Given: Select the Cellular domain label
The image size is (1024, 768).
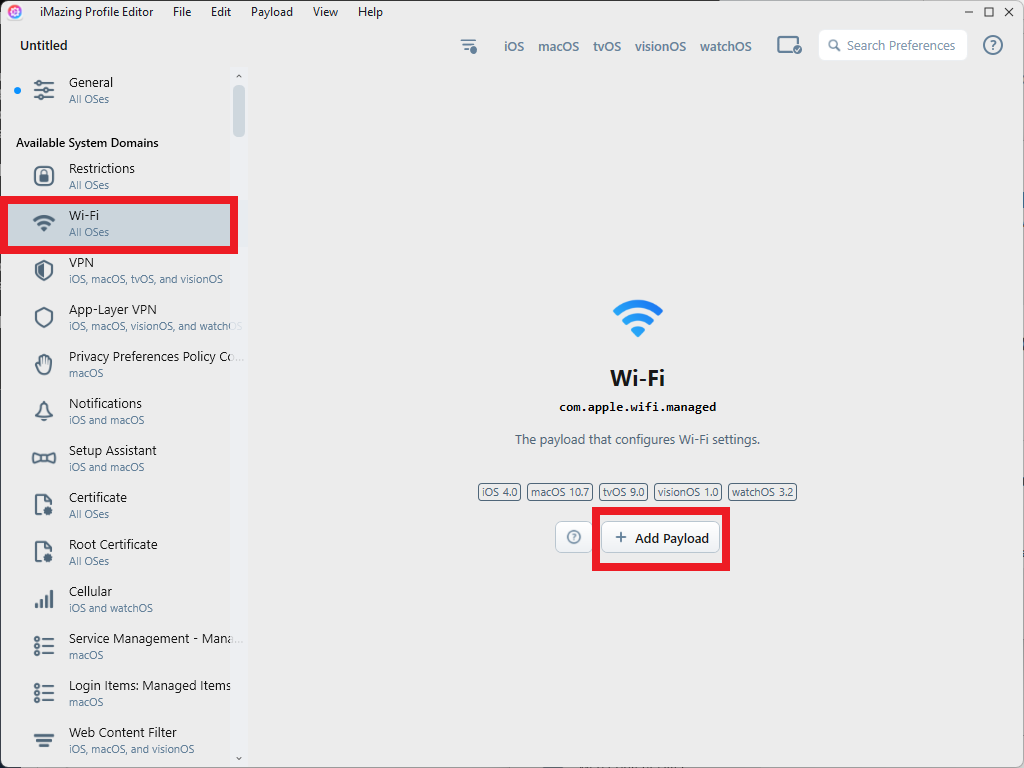Looking at the screenshot, I should 90,592.
